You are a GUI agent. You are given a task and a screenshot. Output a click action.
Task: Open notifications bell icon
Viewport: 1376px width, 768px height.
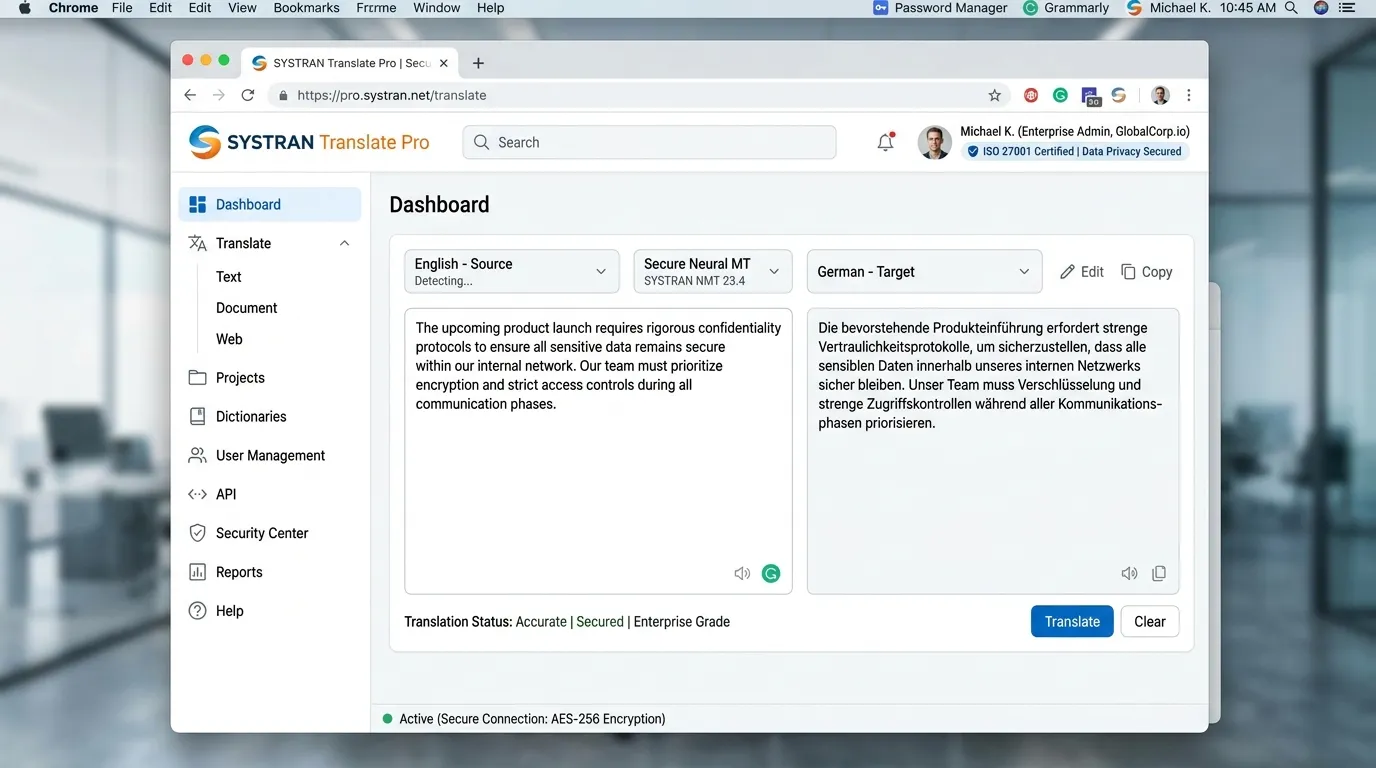[x=885, y=142]
